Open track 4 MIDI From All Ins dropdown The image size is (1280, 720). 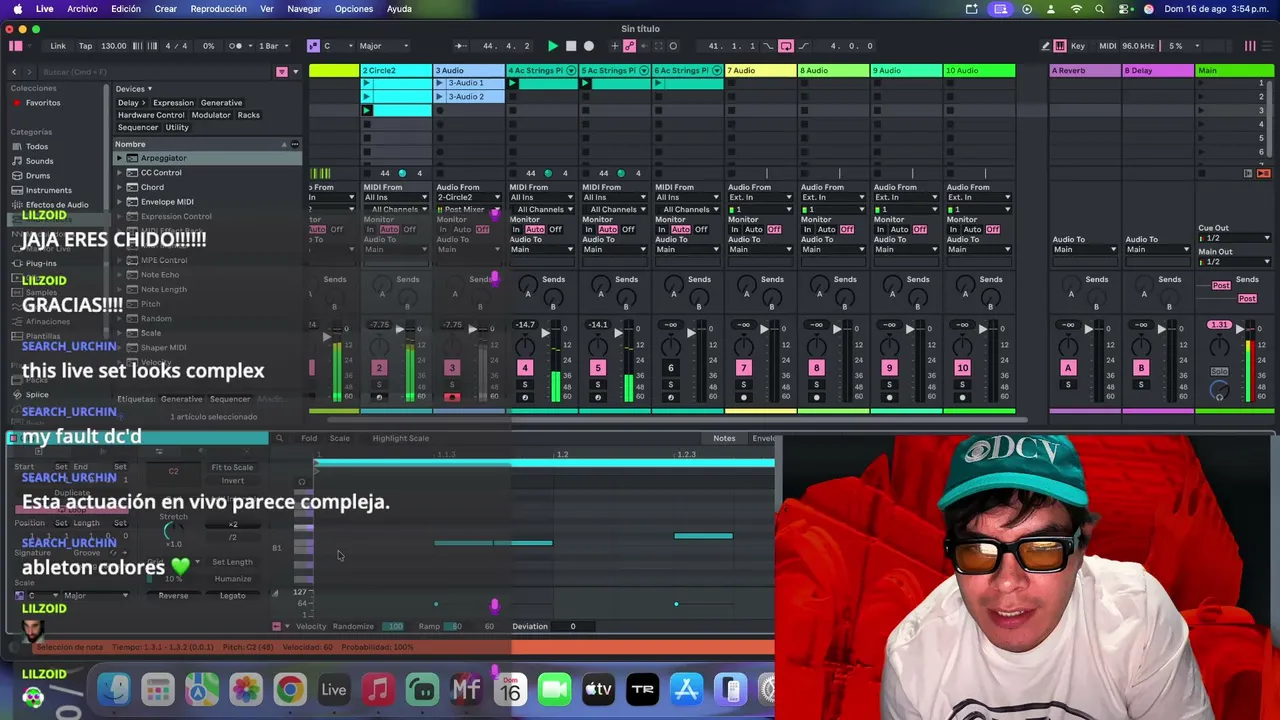click(x=541, y=198)
